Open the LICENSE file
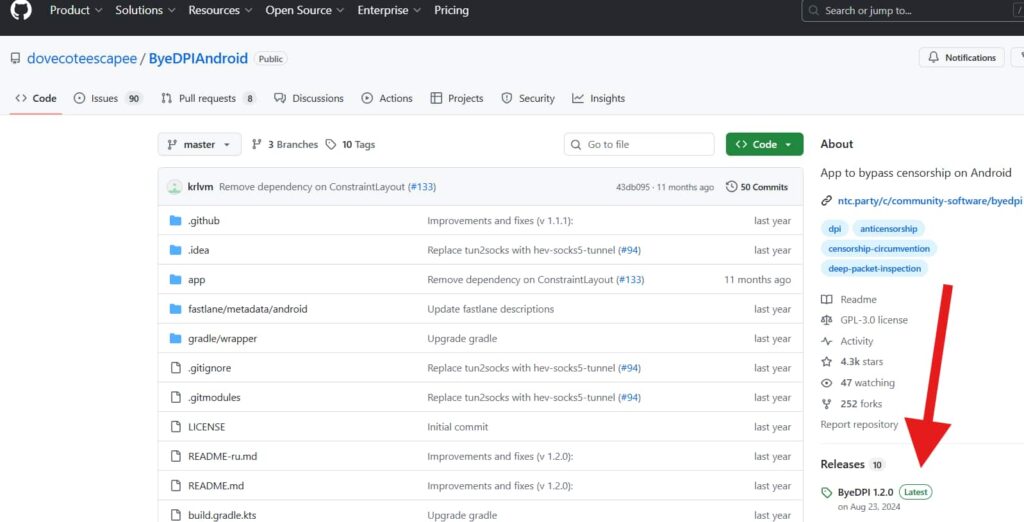This screenshot has height=522, width=1024. [206, 427]
